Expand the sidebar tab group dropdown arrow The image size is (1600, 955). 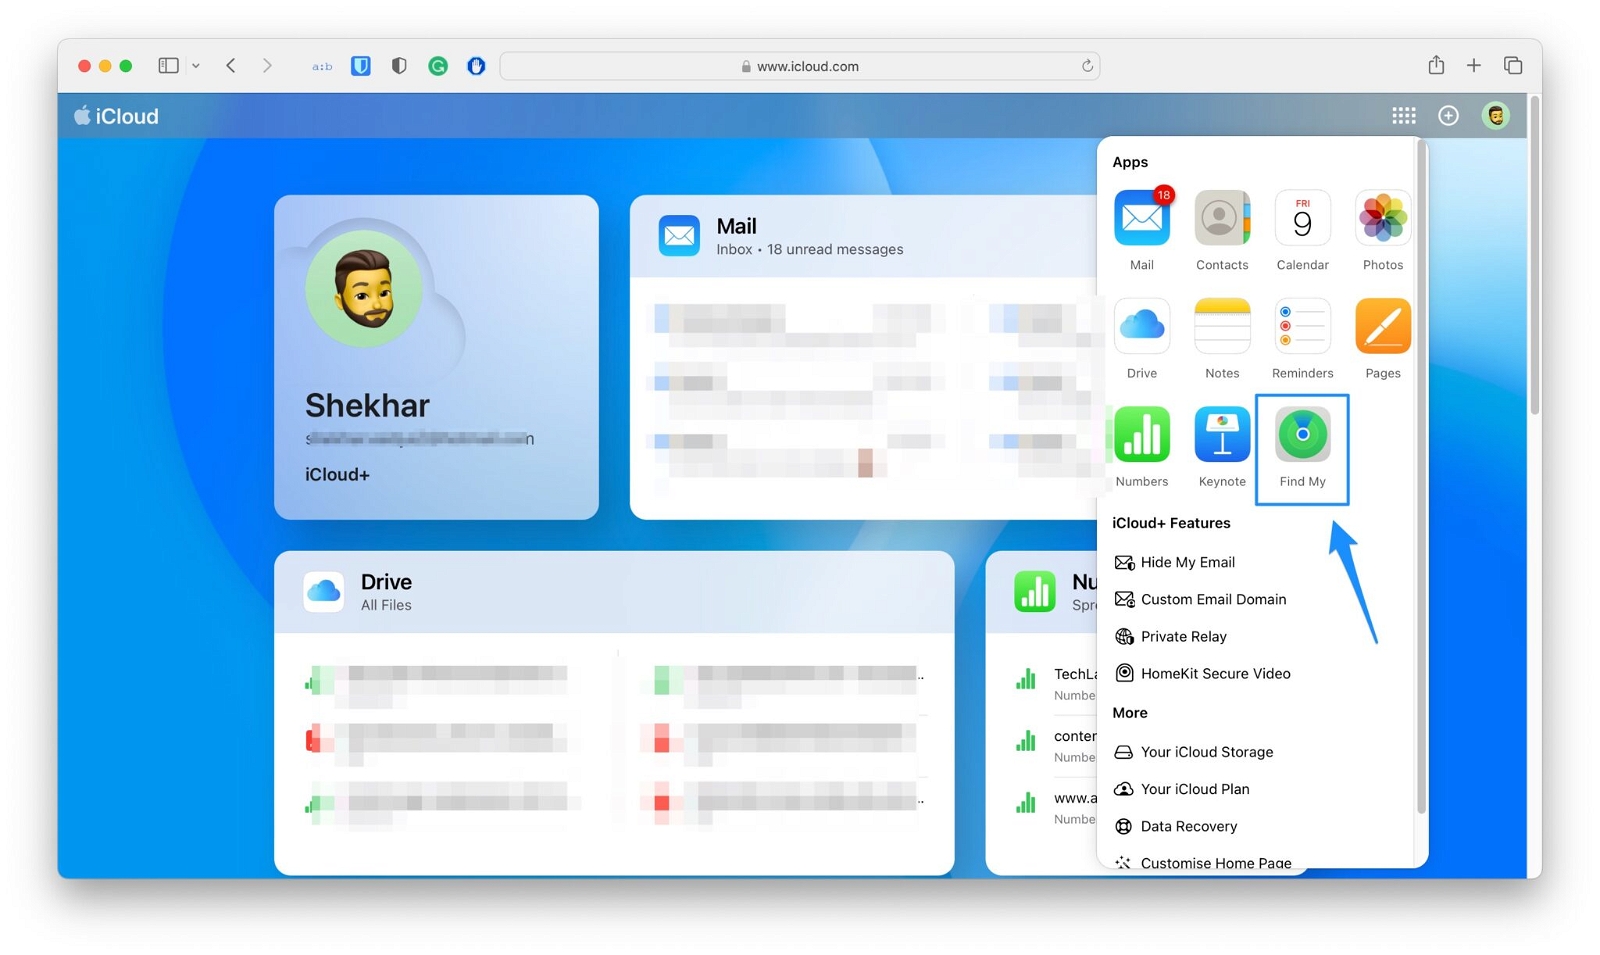coord(196,66)
